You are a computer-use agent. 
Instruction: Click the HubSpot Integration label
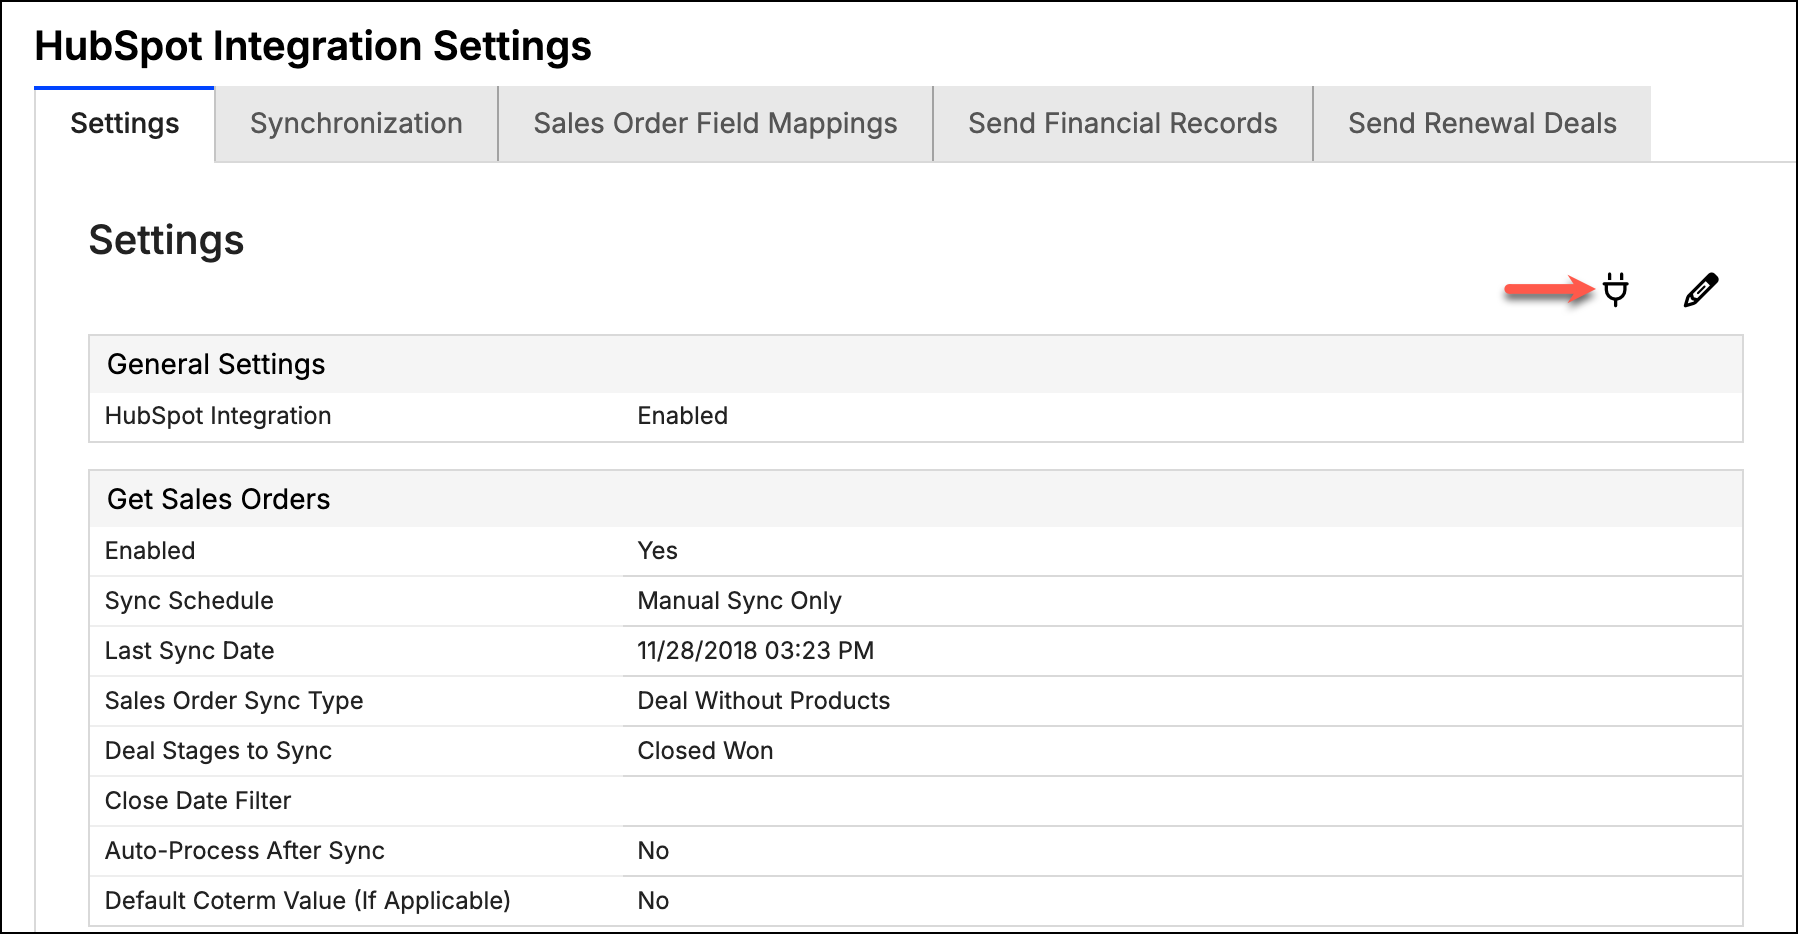pyautogui.click(x=218, y=416)
